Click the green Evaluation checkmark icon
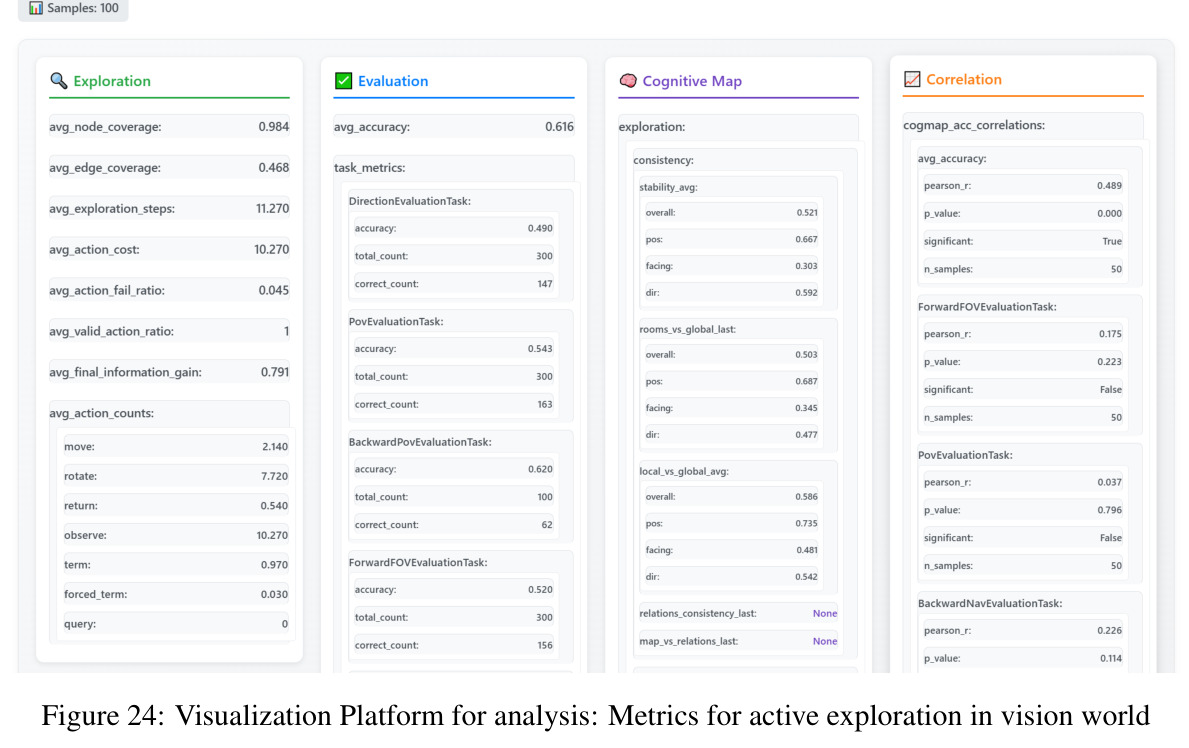This screenshot has width=1189, height=748. (344, 80)
